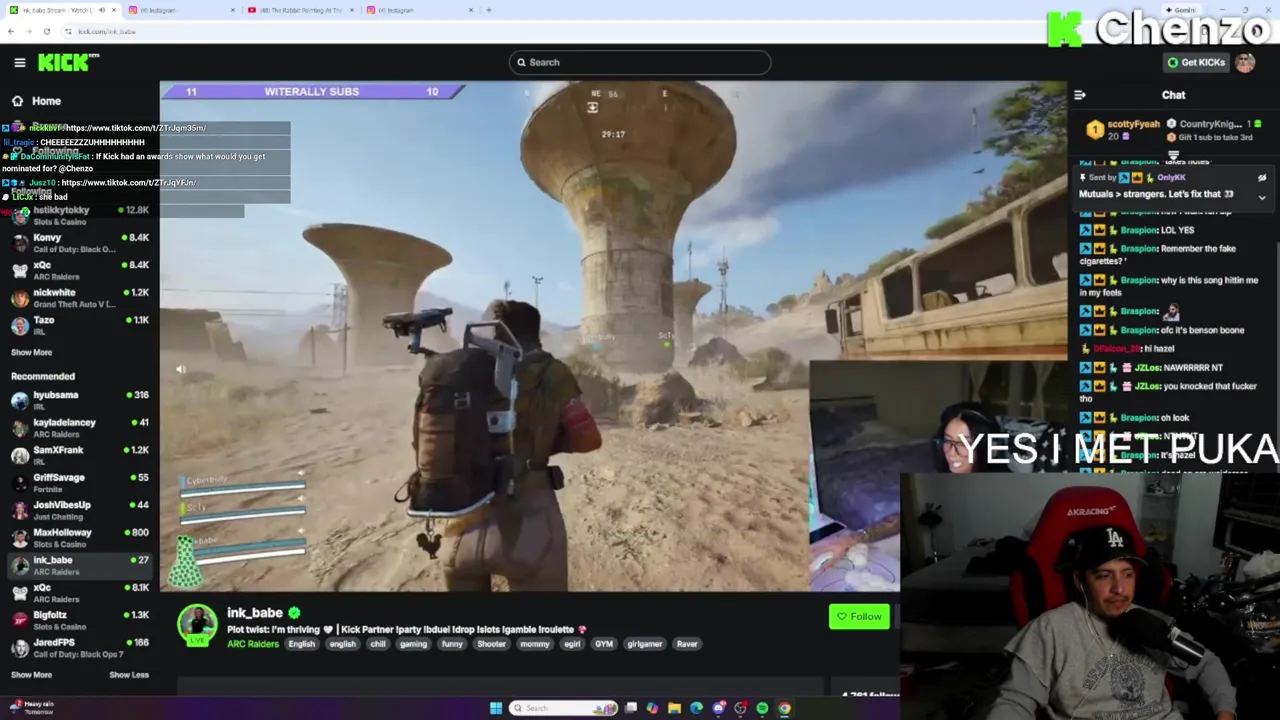Expand the pinned message chevron

coord(1262,198)
